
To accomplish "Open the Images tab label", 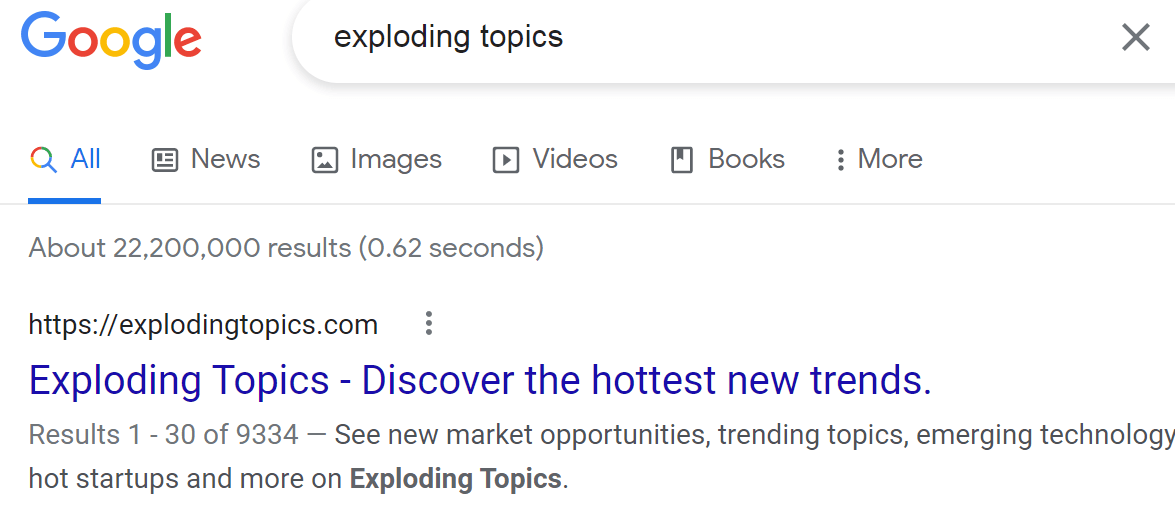I will [x=396, y=159].
